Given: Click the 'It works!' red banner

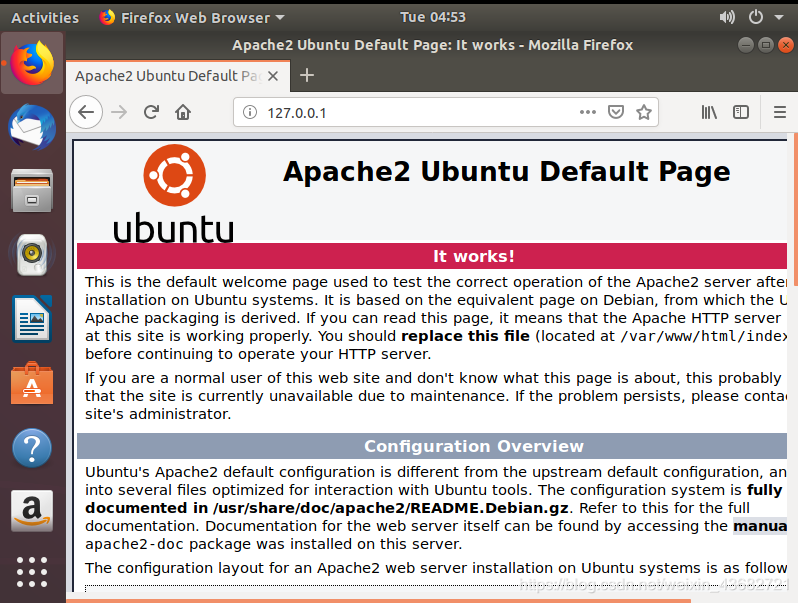Looking at the screenshot, I should click(x=432, y=256).
